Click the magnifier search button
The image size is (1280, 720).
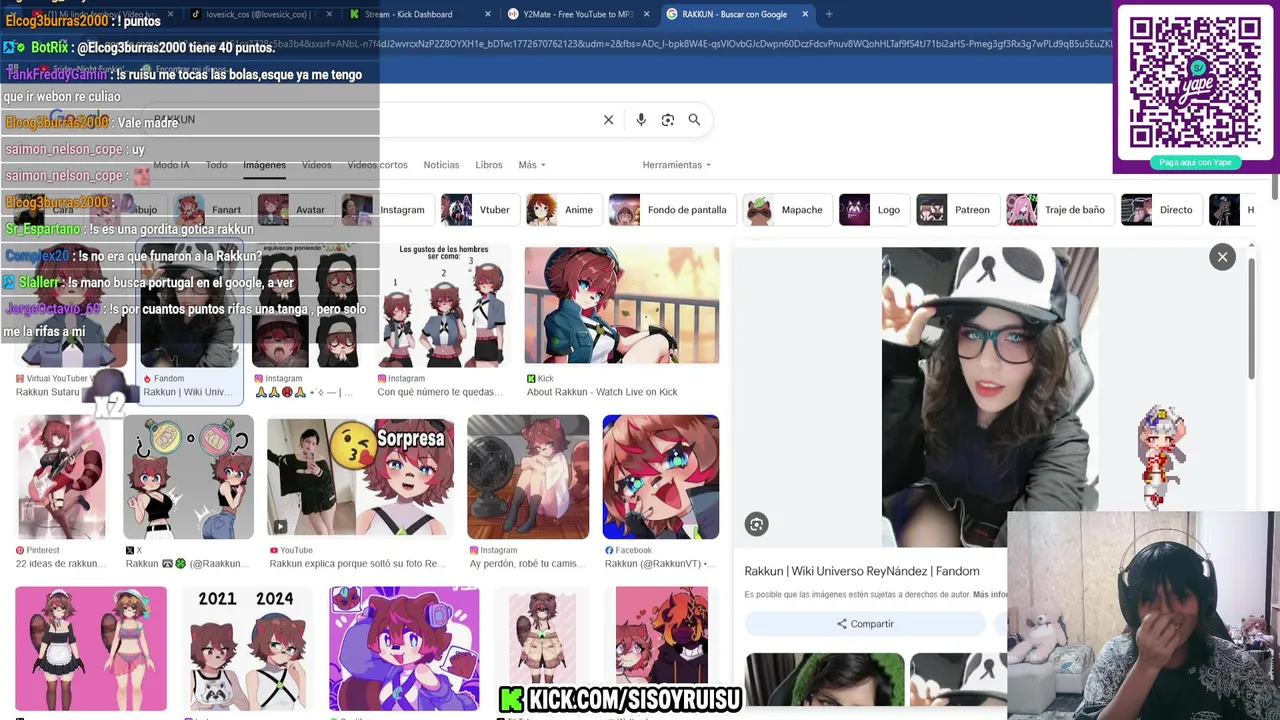click(x=694, y=120)
